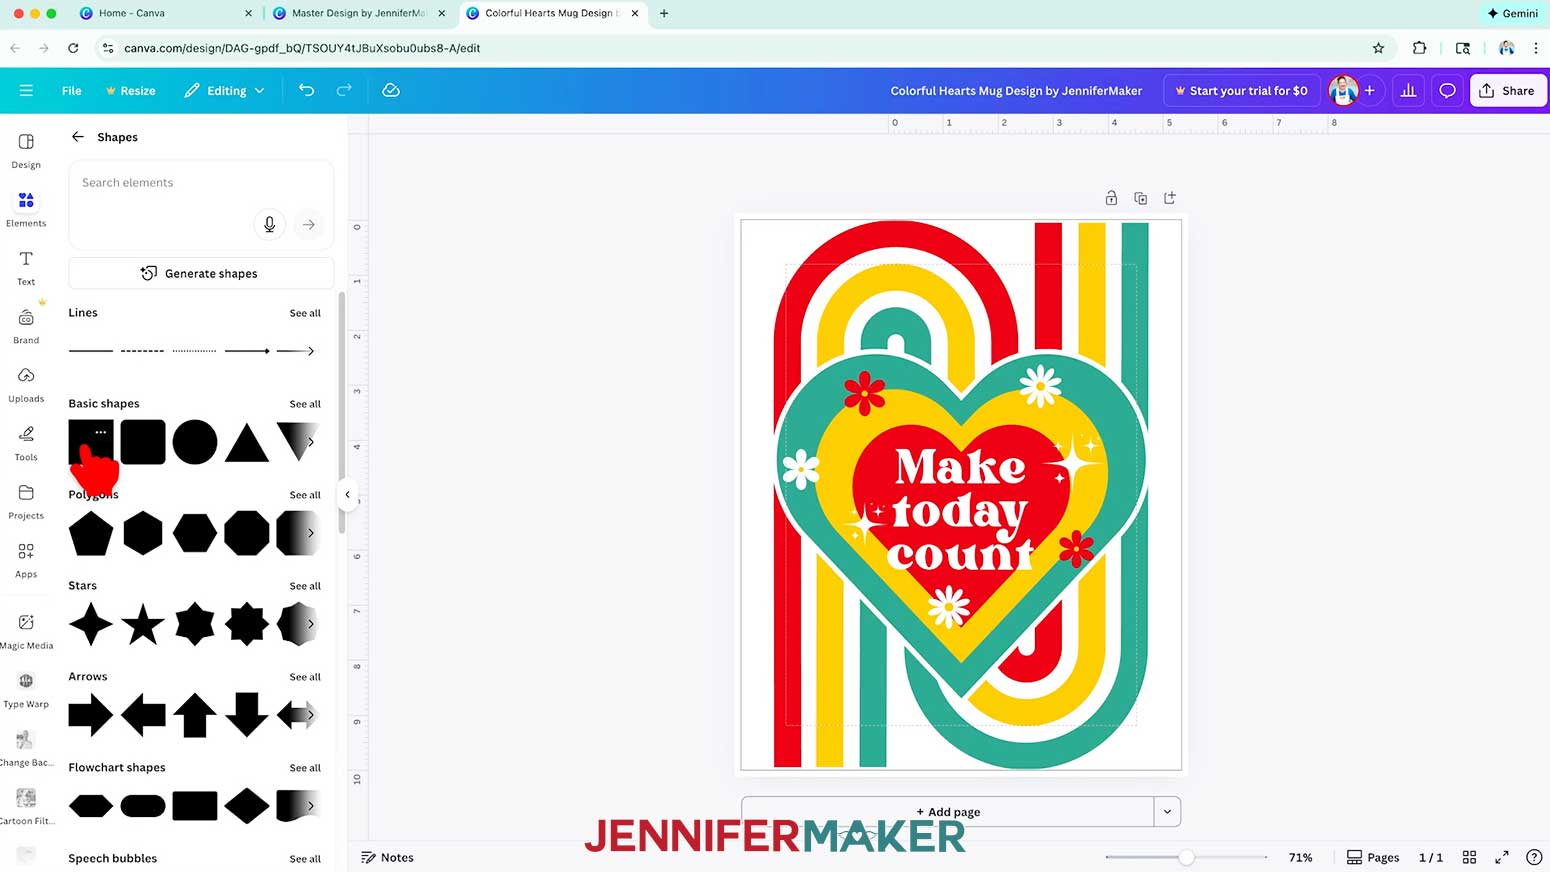Image resolution: width=1550 pixels, height=872 pixels.
Task: Open Add page dropdown arrow
Action: pos(1167,812)
